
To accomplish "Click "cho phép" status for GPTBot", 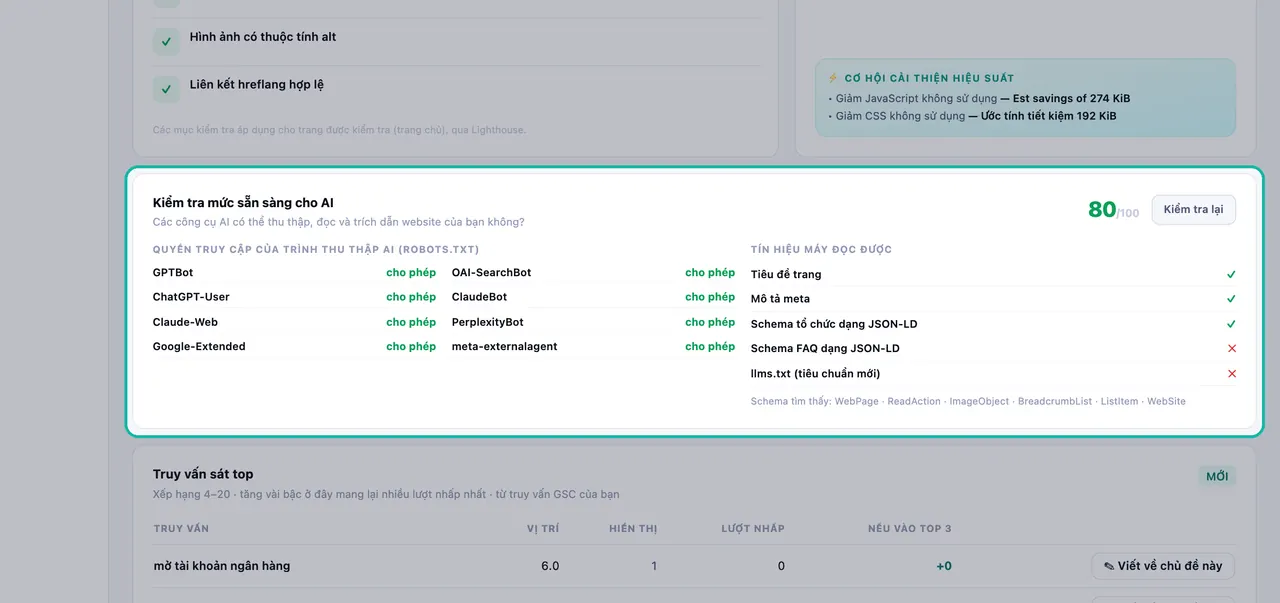I will pos(411,272).
